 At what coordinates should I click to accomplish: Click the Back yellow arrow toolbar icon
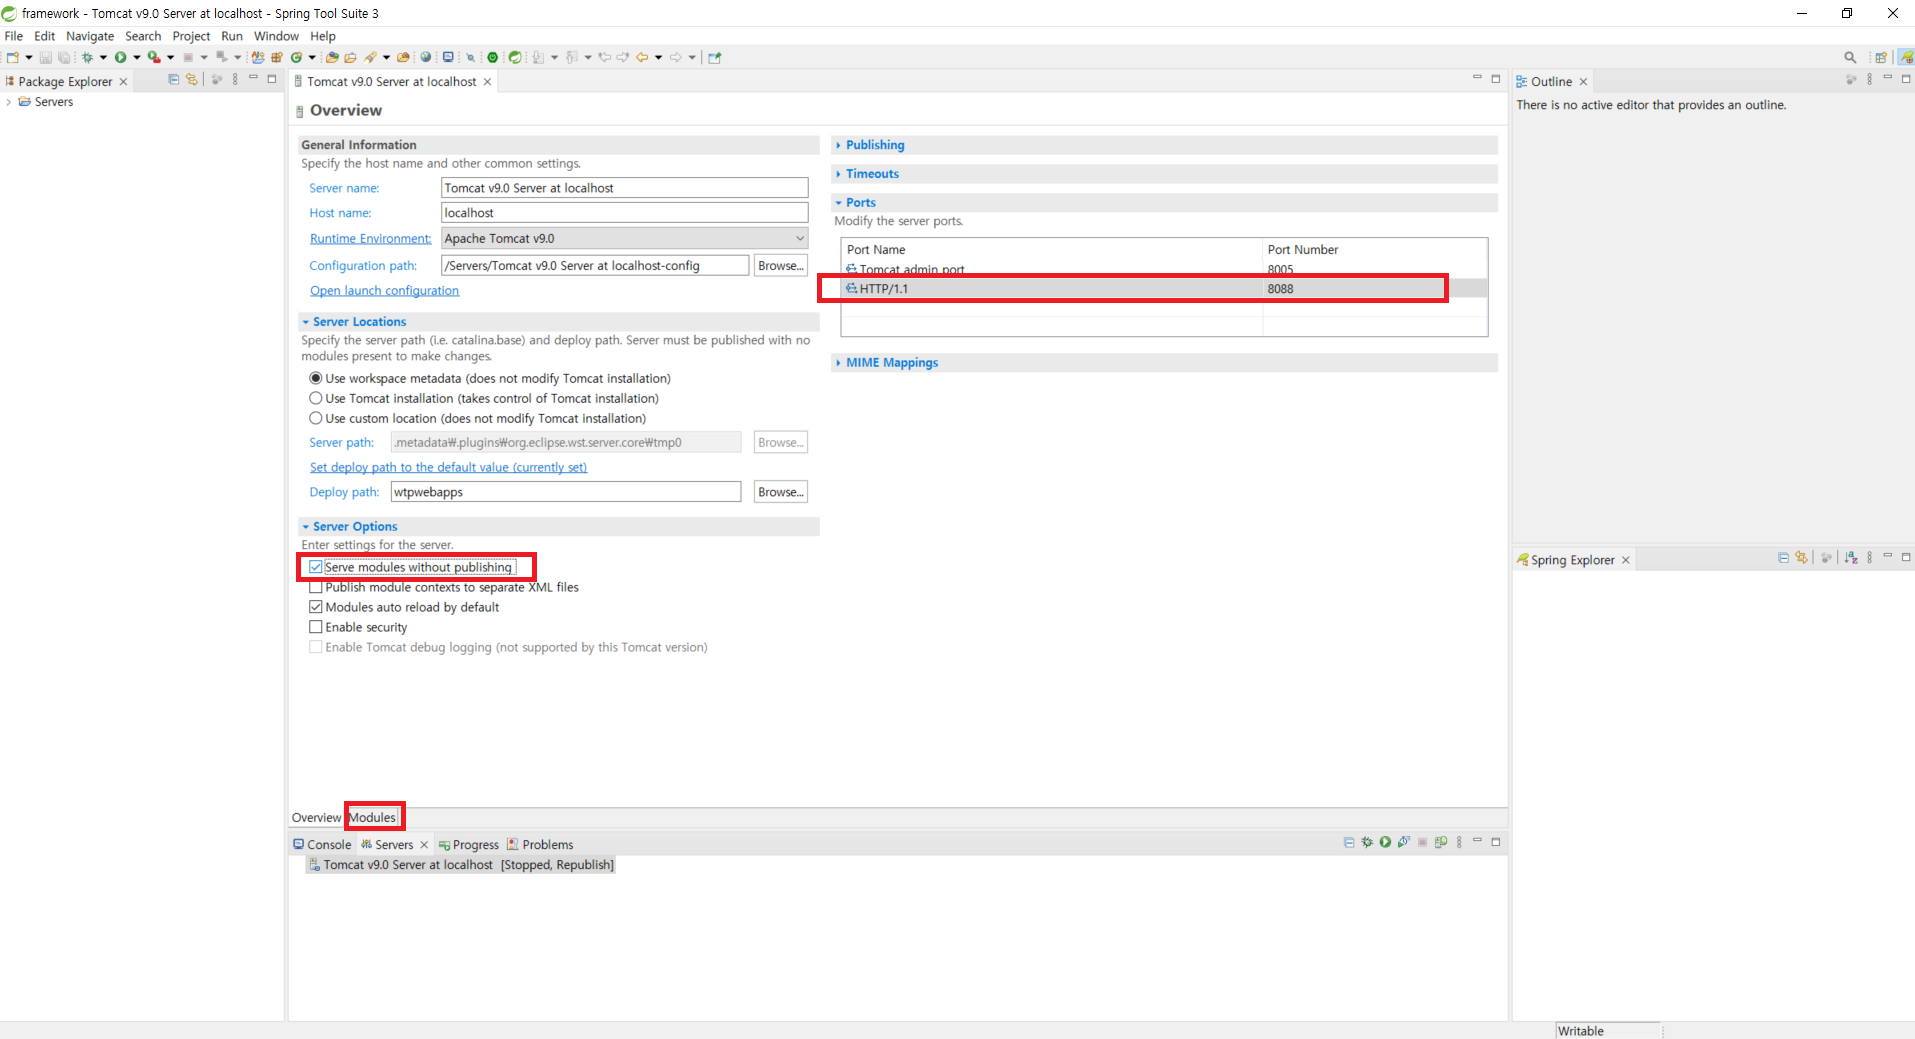(x=642, y=57)
